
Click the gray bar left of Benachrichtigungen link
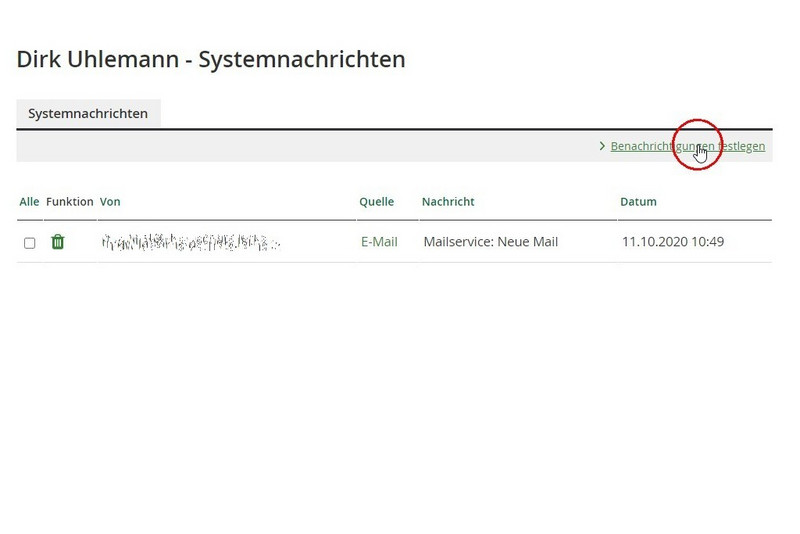pos(300,146)
